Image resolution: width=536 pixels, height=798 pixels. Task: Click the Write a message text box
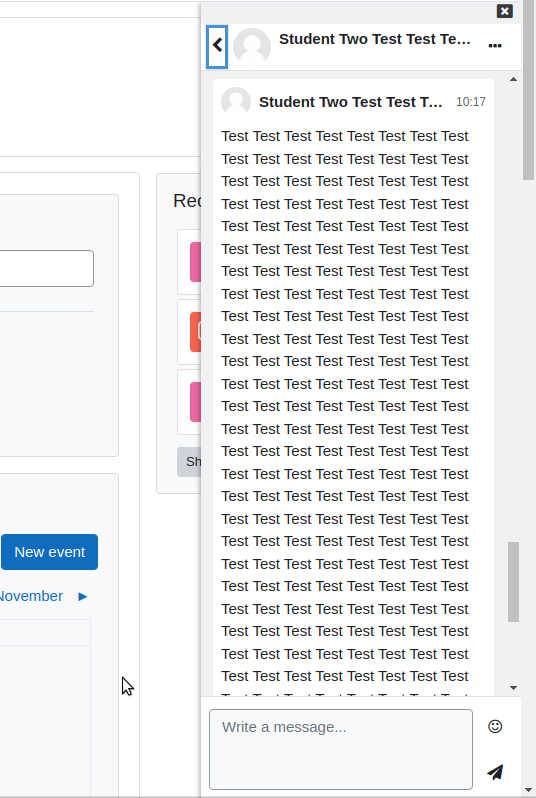tap(341, 749)
